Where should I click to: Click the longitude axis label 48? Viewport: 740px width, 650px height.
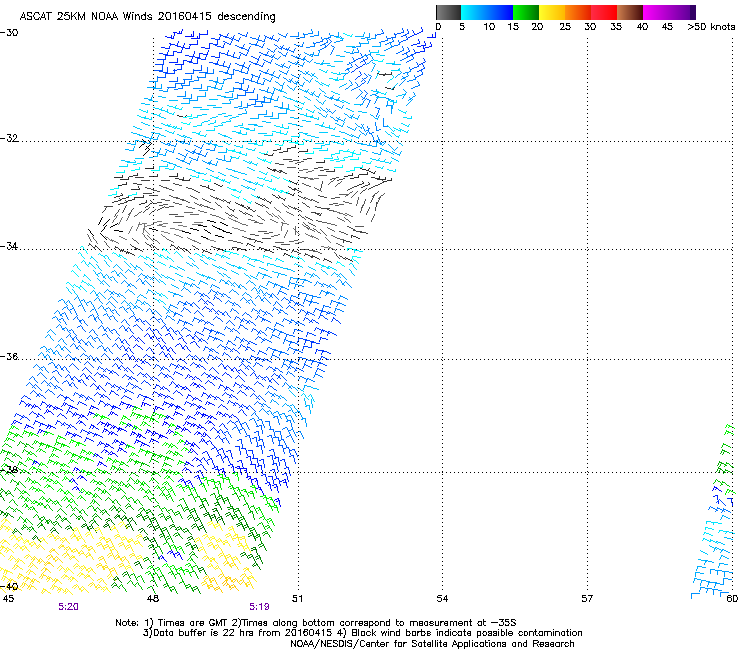pos(152,599)
